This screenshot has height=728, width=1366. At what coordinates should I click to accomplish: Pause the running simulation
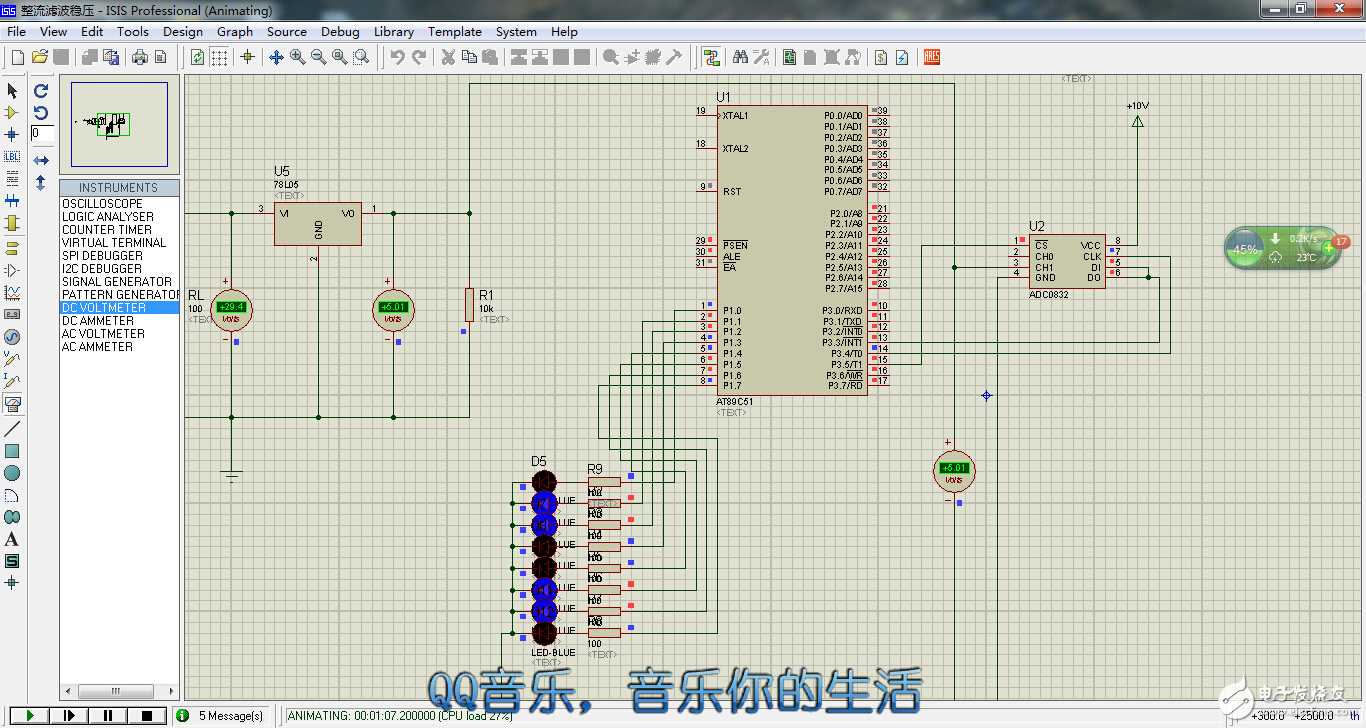tap(108, 715)
